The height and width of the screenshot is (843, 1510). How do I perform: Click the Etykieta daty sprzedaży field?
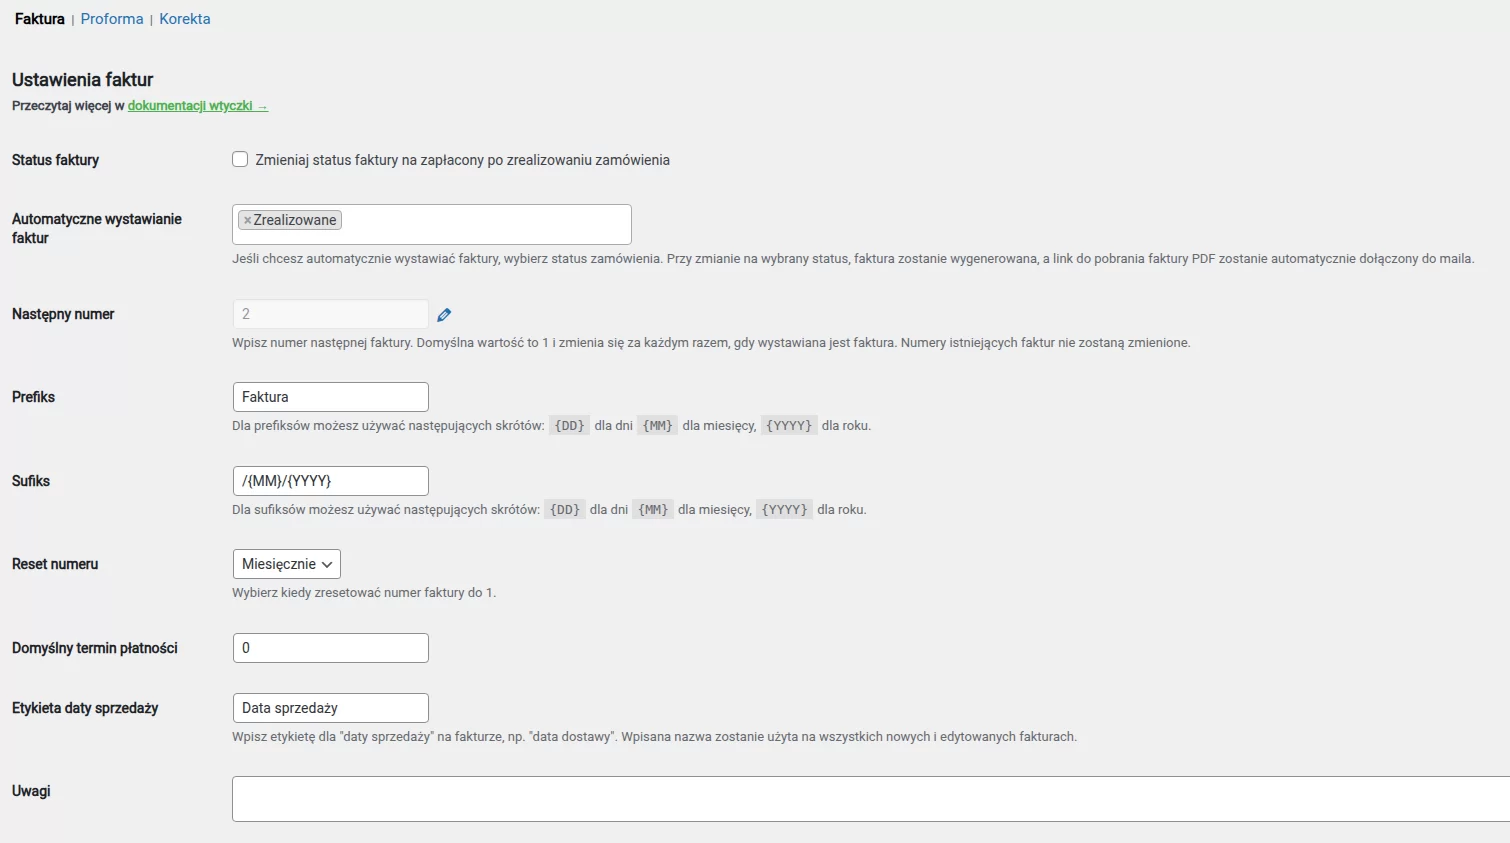(x=330, y=708)
